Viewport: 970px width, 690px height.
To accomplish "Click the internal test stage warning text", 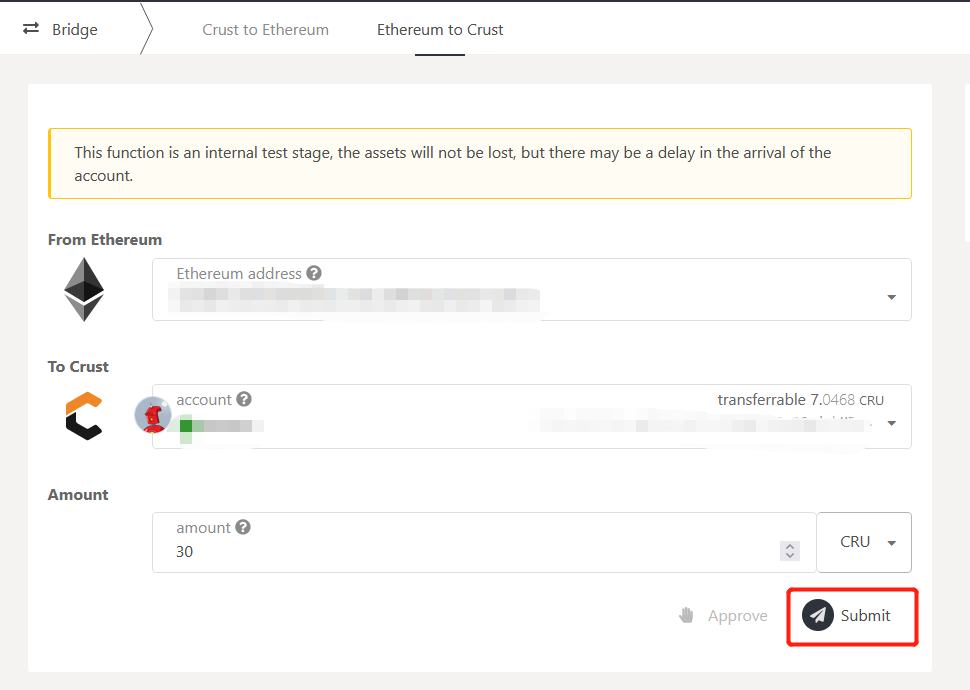I will point(453,164).
